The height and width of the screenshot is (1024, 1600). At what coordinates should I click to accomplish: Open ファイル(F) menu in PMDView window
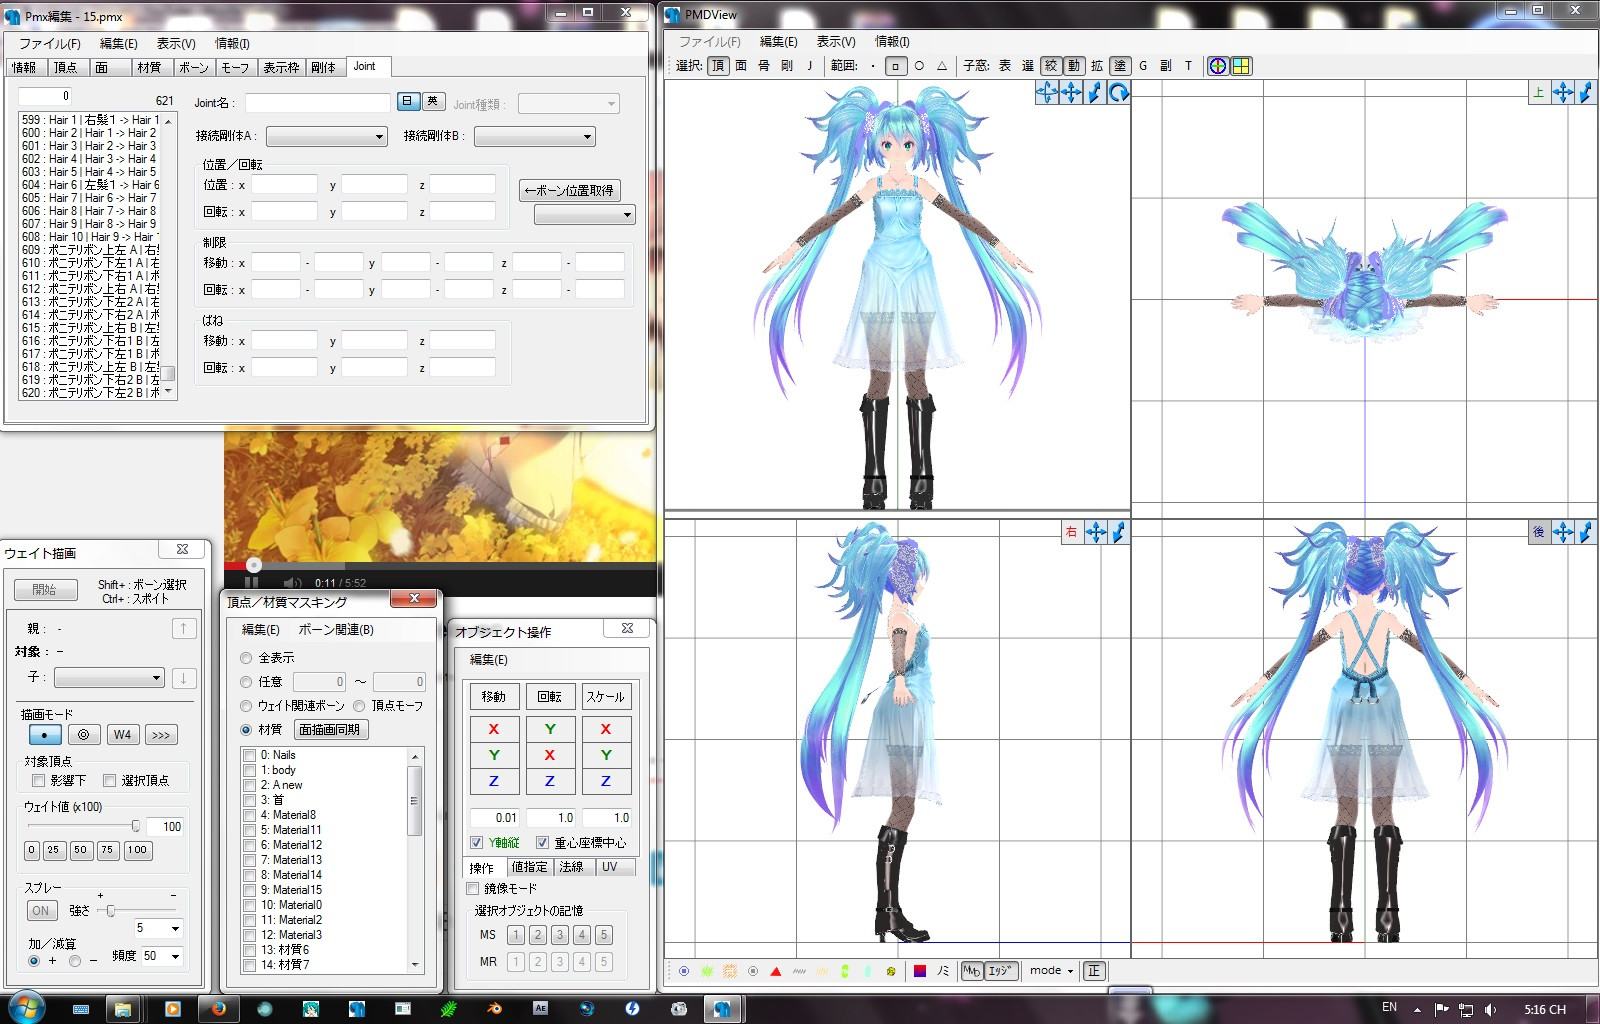(709, 42)
